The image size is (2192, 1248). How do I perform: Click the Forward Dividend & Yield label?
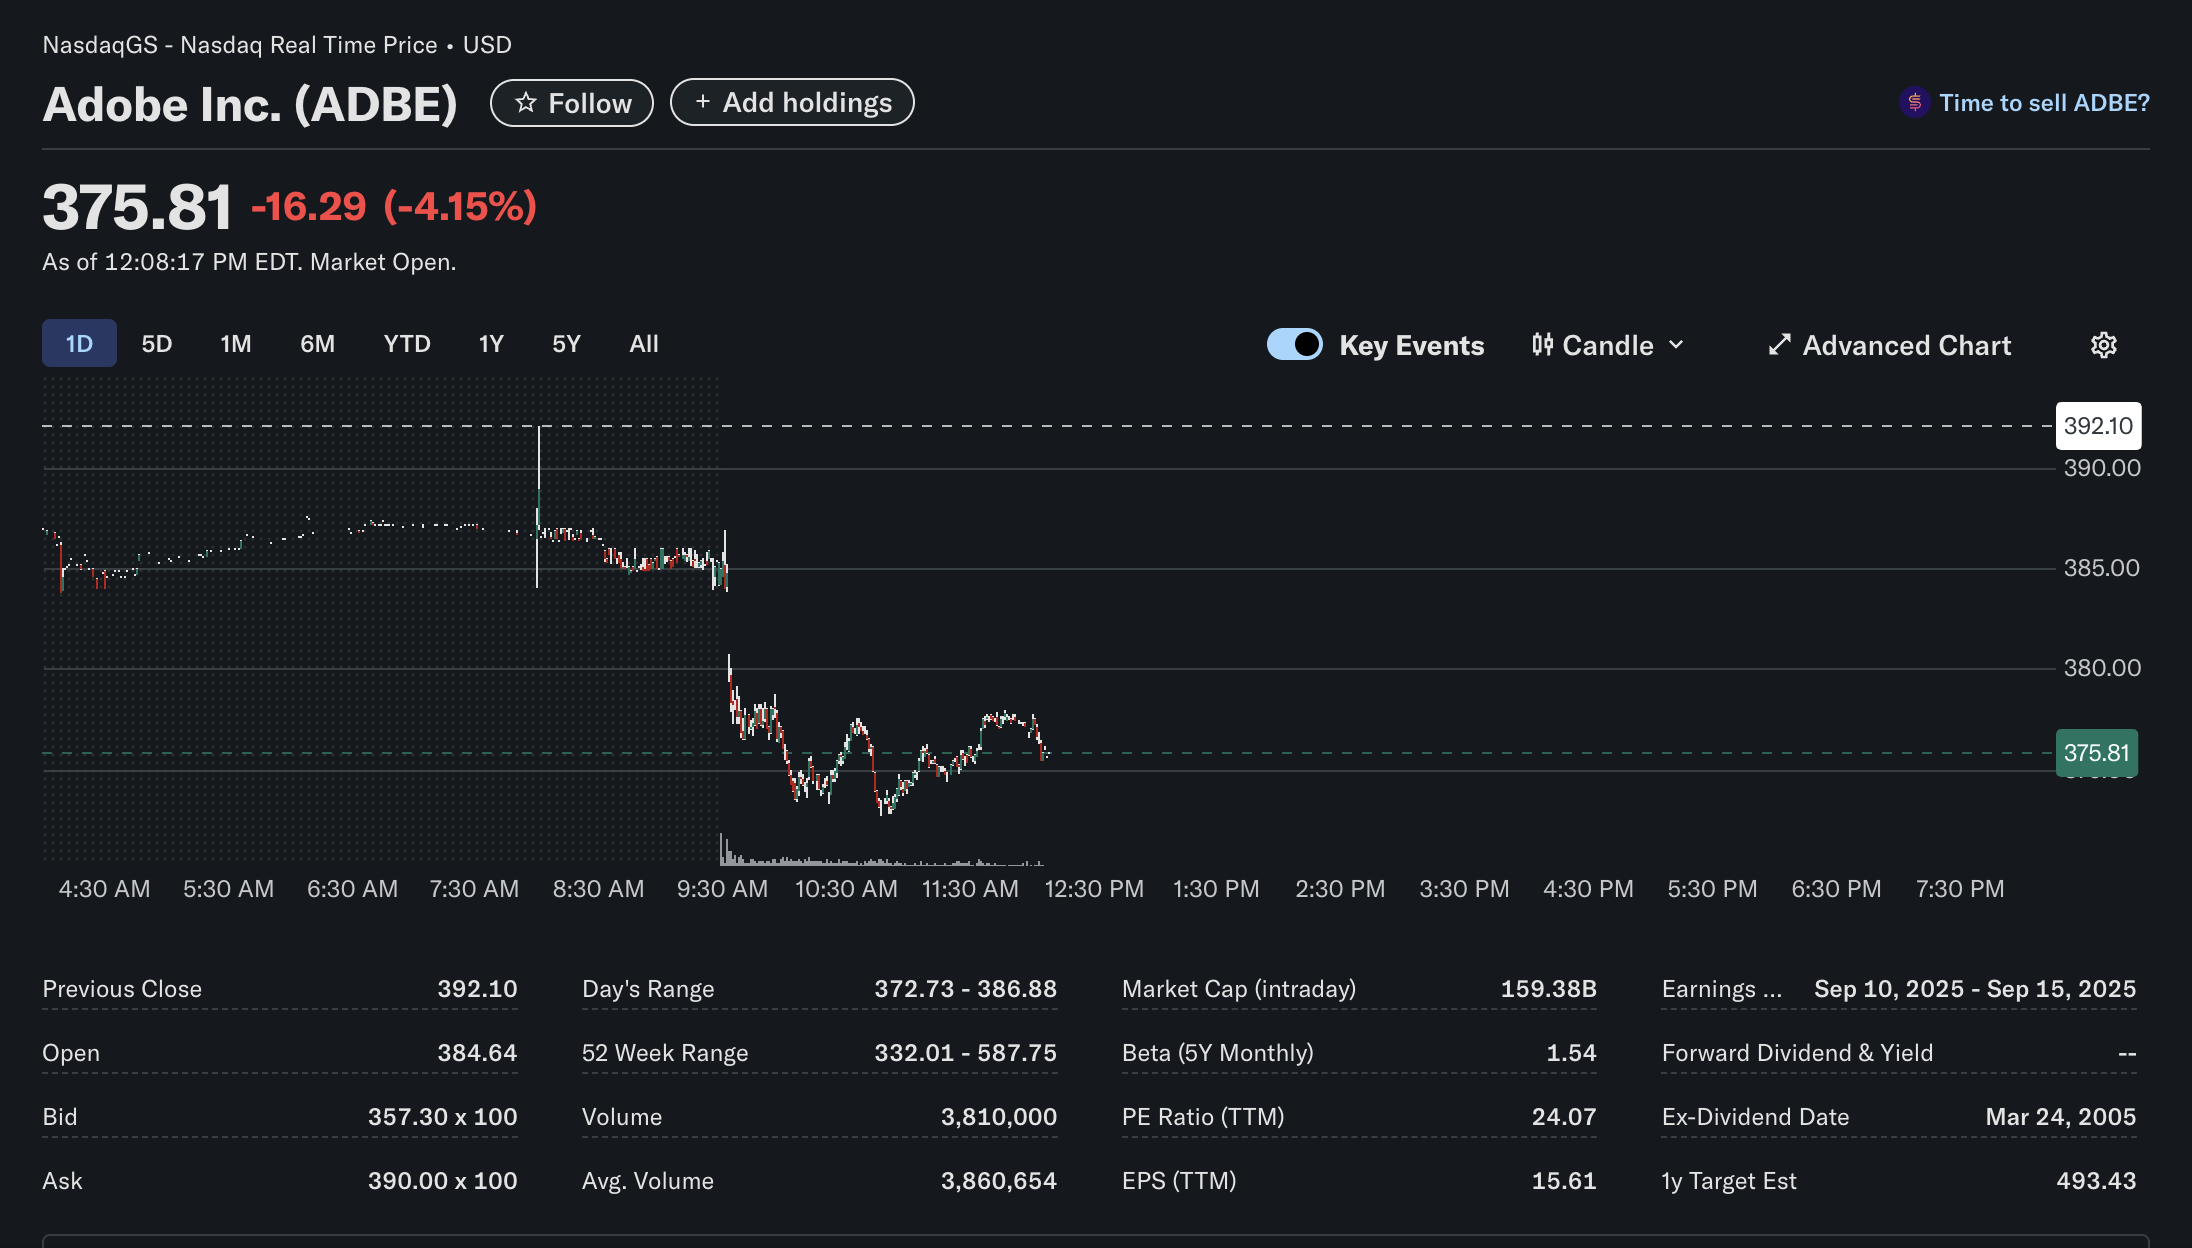point(1797,1053)
